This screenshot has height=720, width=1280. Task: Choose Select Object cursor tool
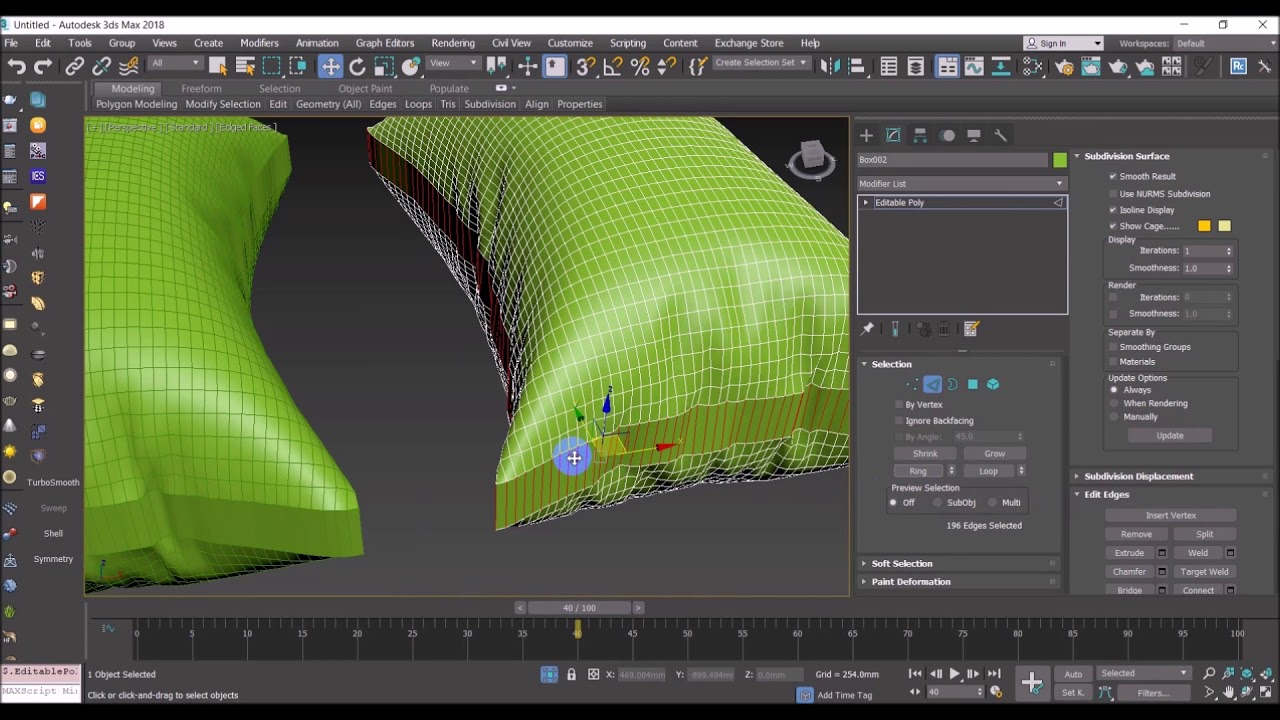click(217, 67)
